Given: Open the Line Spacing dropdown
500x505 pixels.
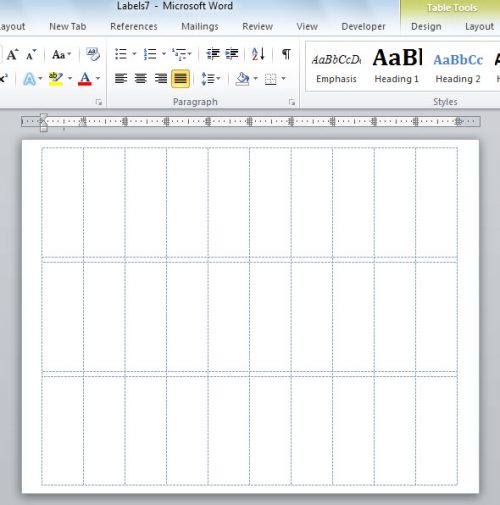Looking at the screenshot, I should [x=211, y=79].
